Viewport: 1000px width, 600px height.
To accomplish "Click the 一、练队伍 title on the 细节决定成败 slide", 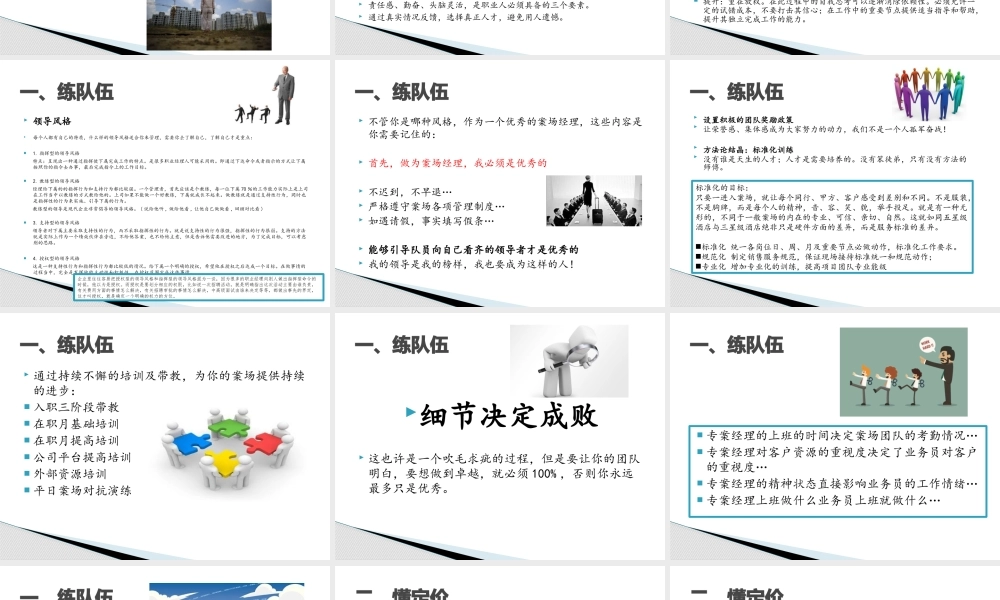I will (402, 345).
